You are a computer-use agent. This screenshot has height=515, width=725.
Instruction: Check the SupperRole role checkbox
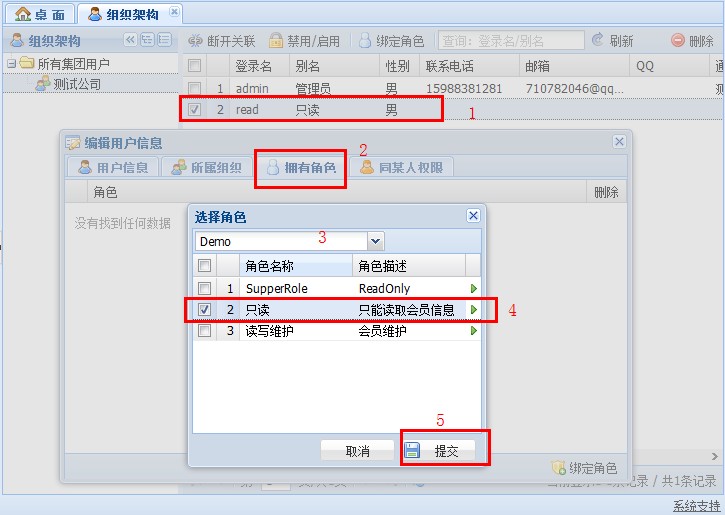(204, 288)
